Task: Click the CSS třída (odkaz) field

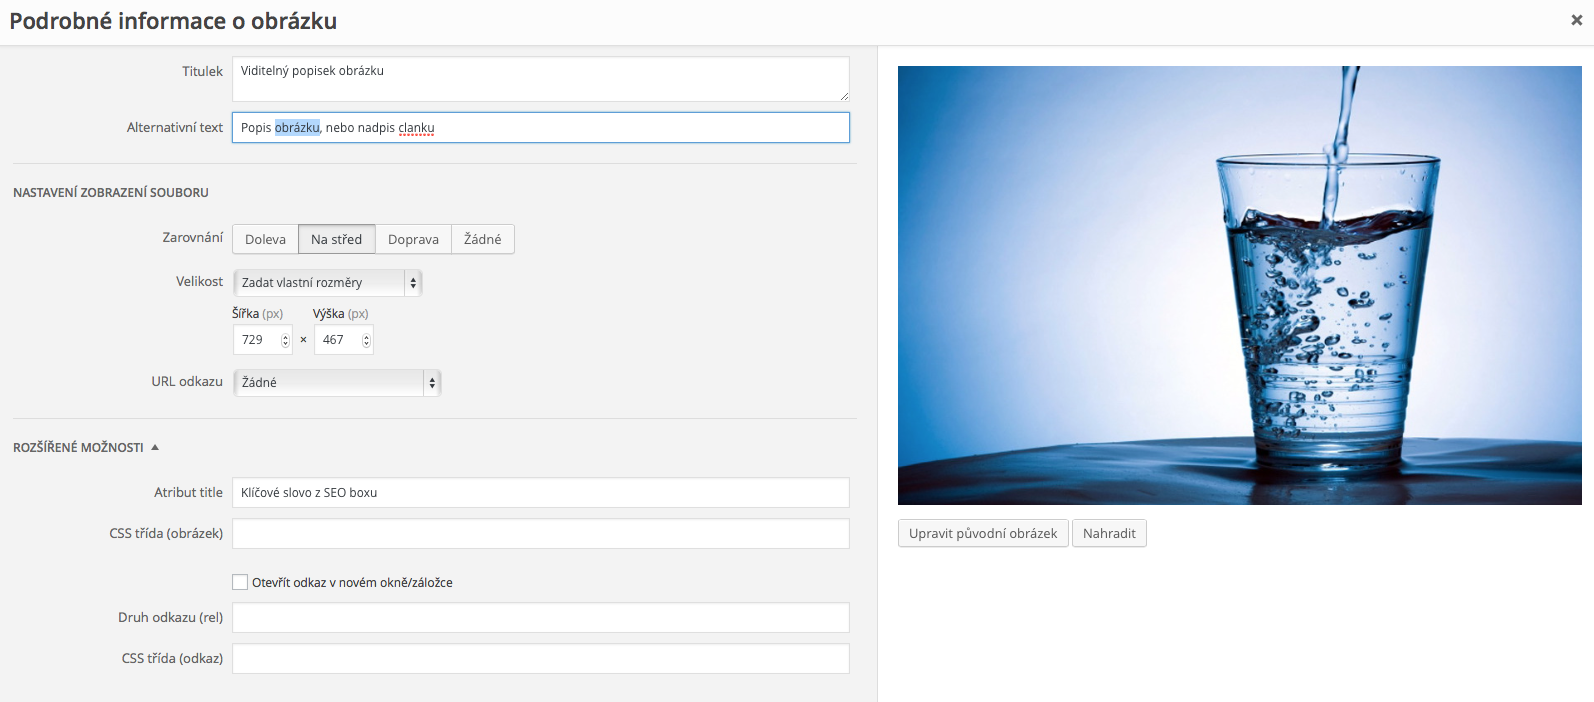Action: 540,659
